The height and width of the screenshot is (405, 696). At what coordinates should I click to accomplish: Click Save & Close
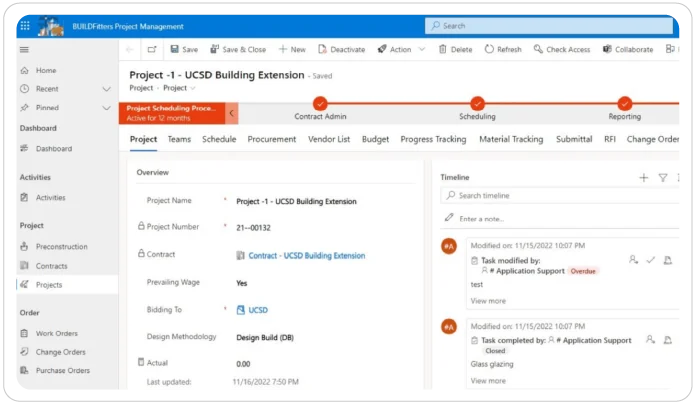pos(238,49)
